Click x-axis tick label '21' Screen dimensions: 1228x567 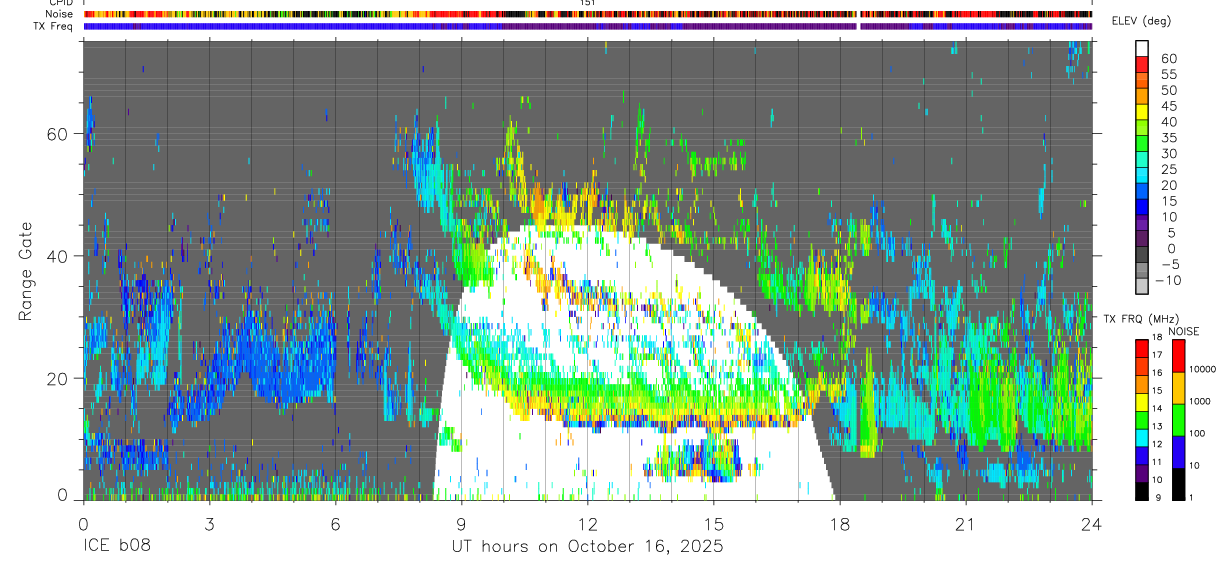965,523
